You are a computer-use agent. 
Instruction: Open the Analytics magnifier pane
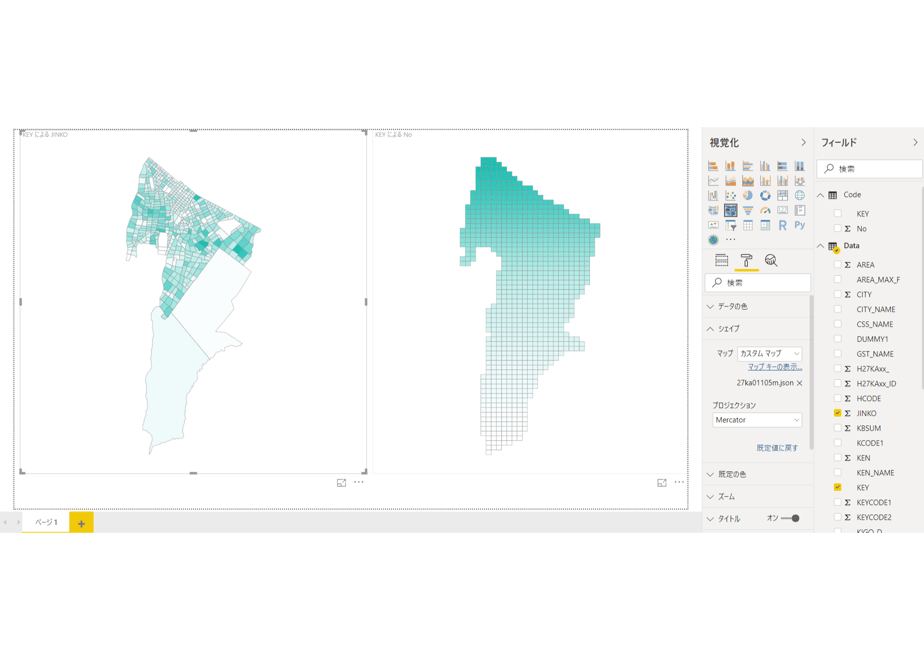pos(771,260)
